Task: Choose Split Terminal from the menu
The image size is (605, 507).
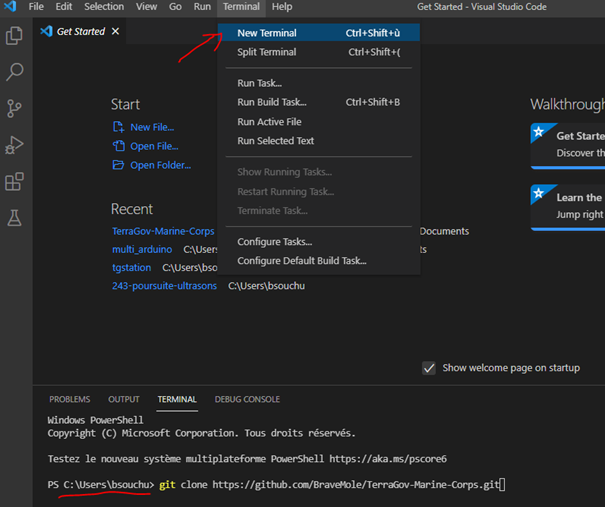Action: (319, 52)
